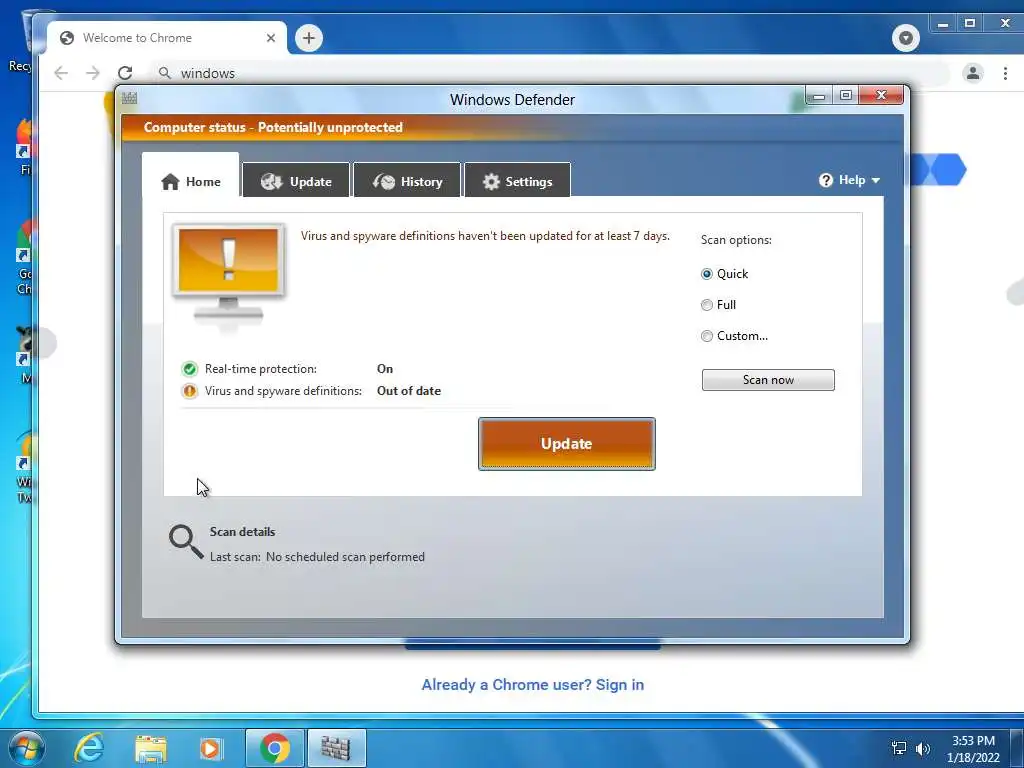Click the Chrome taskbar icon
Viewport: 1024px width, 768px height.
[275, 748]
